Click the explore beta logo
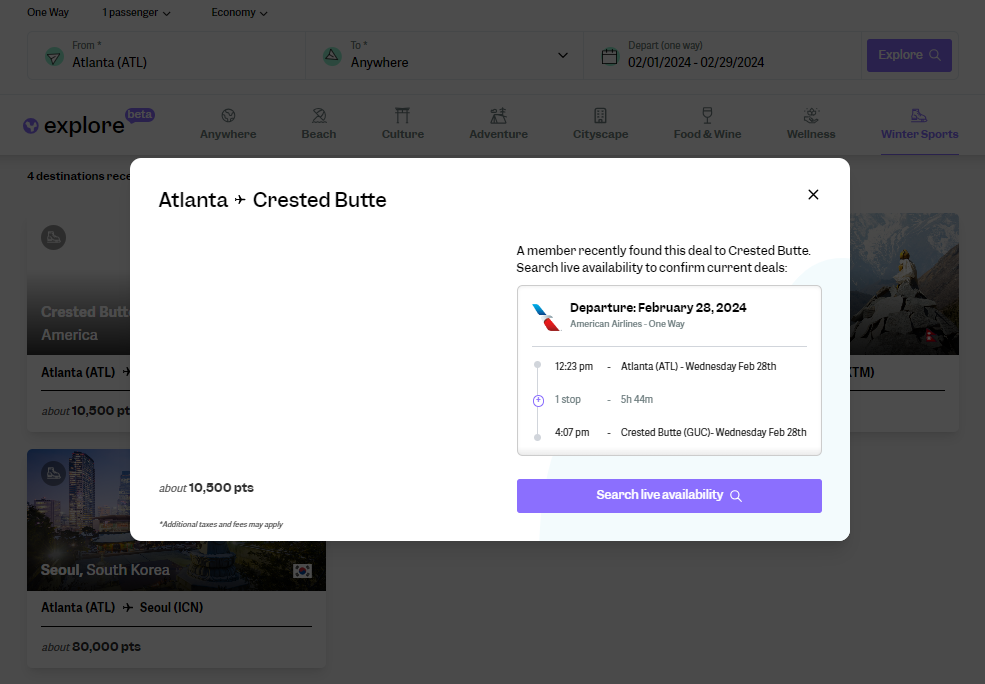This screenshot has width=985, height=684. coord(78,124)
